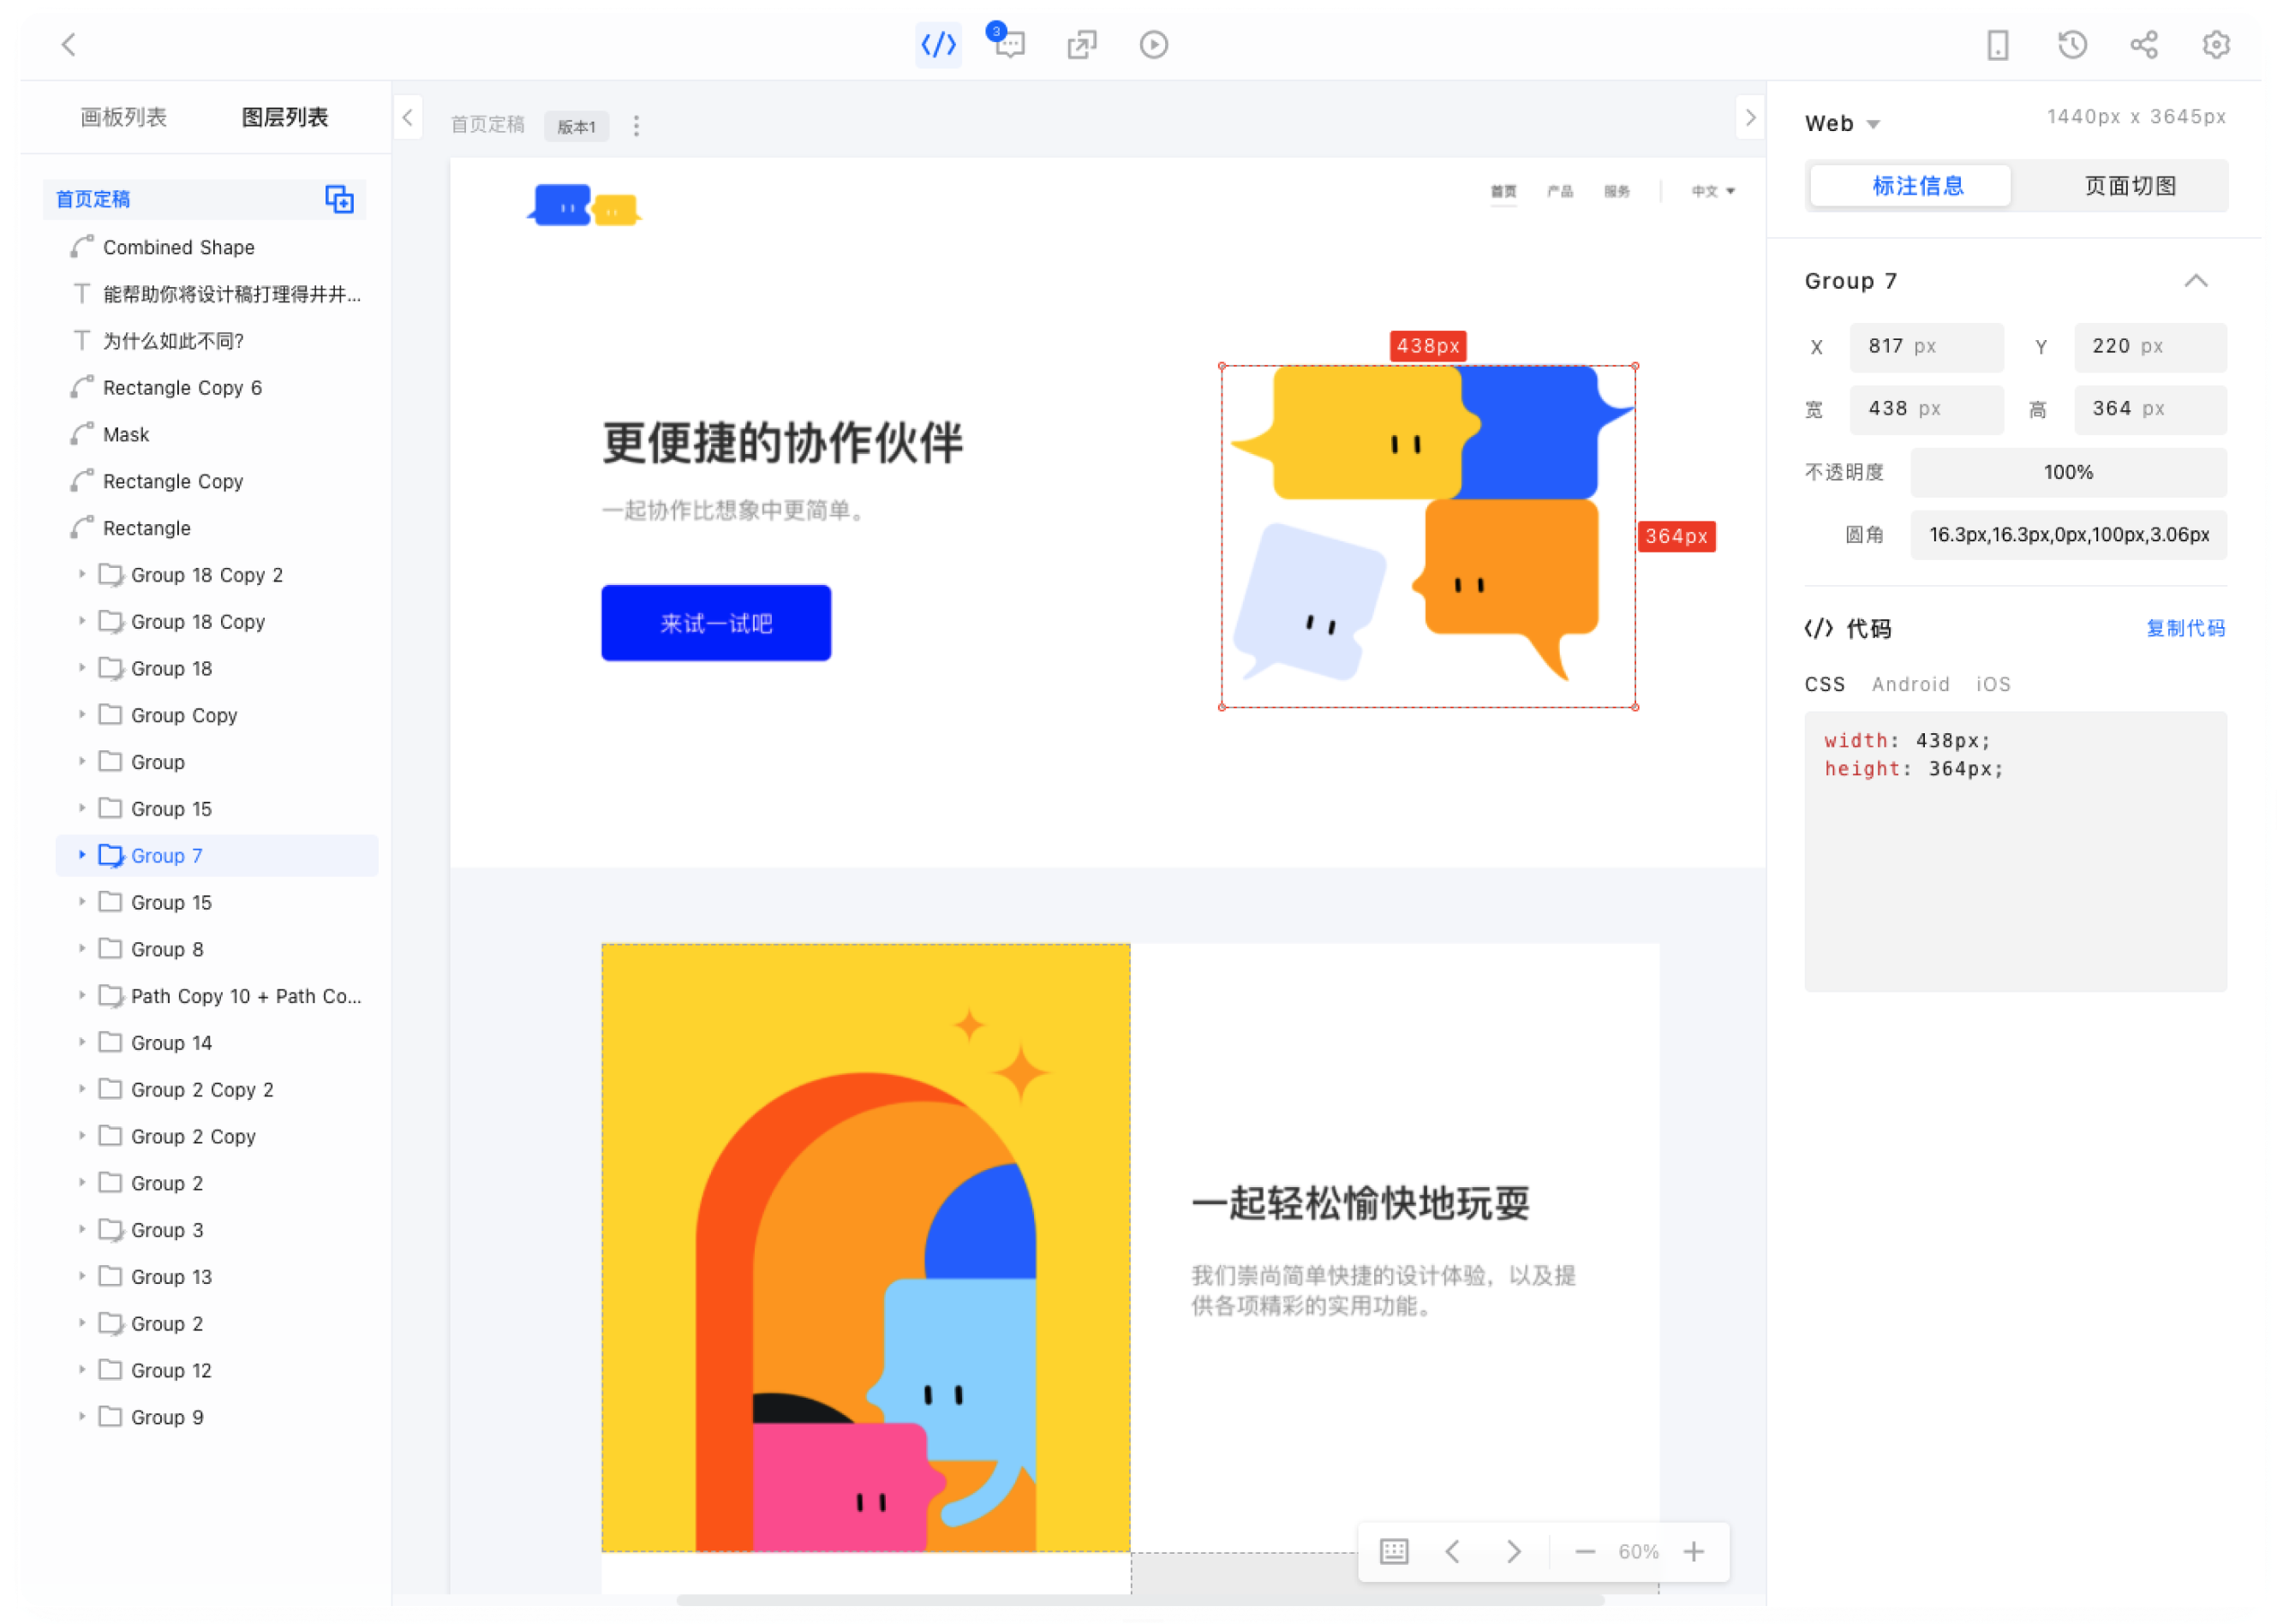Click the play prototype icon
The image size is (2277, 1624).
point(1153,45)
